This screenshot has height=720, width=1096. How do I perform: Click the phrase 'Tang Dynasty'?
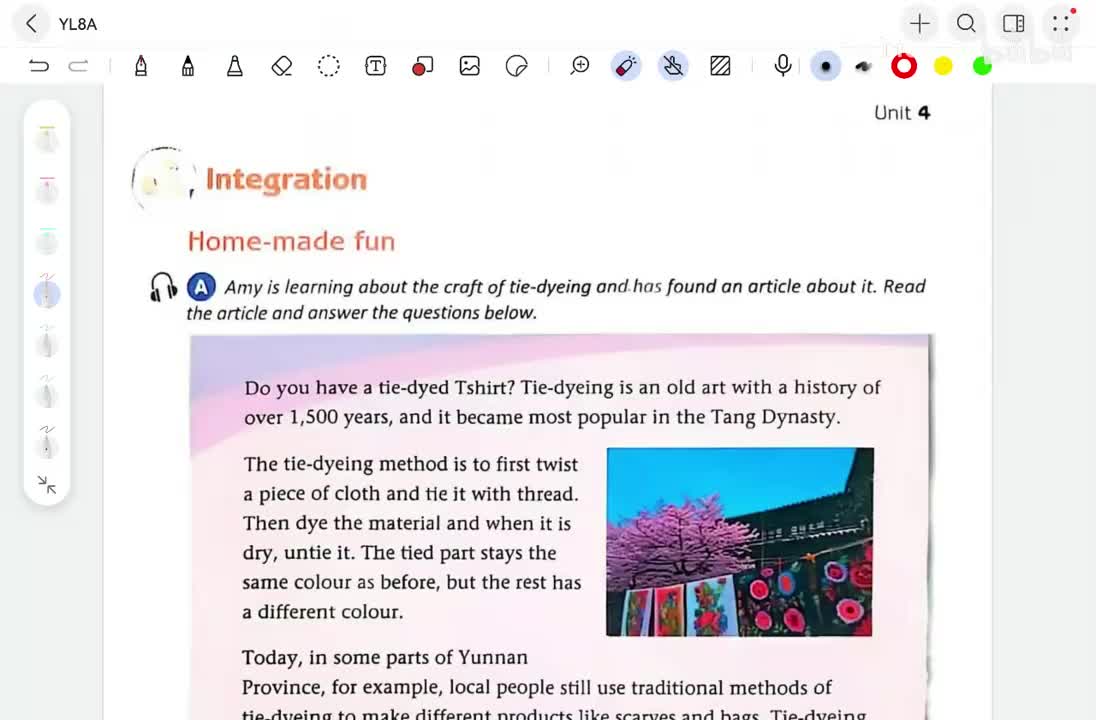[x=773, y=417]
